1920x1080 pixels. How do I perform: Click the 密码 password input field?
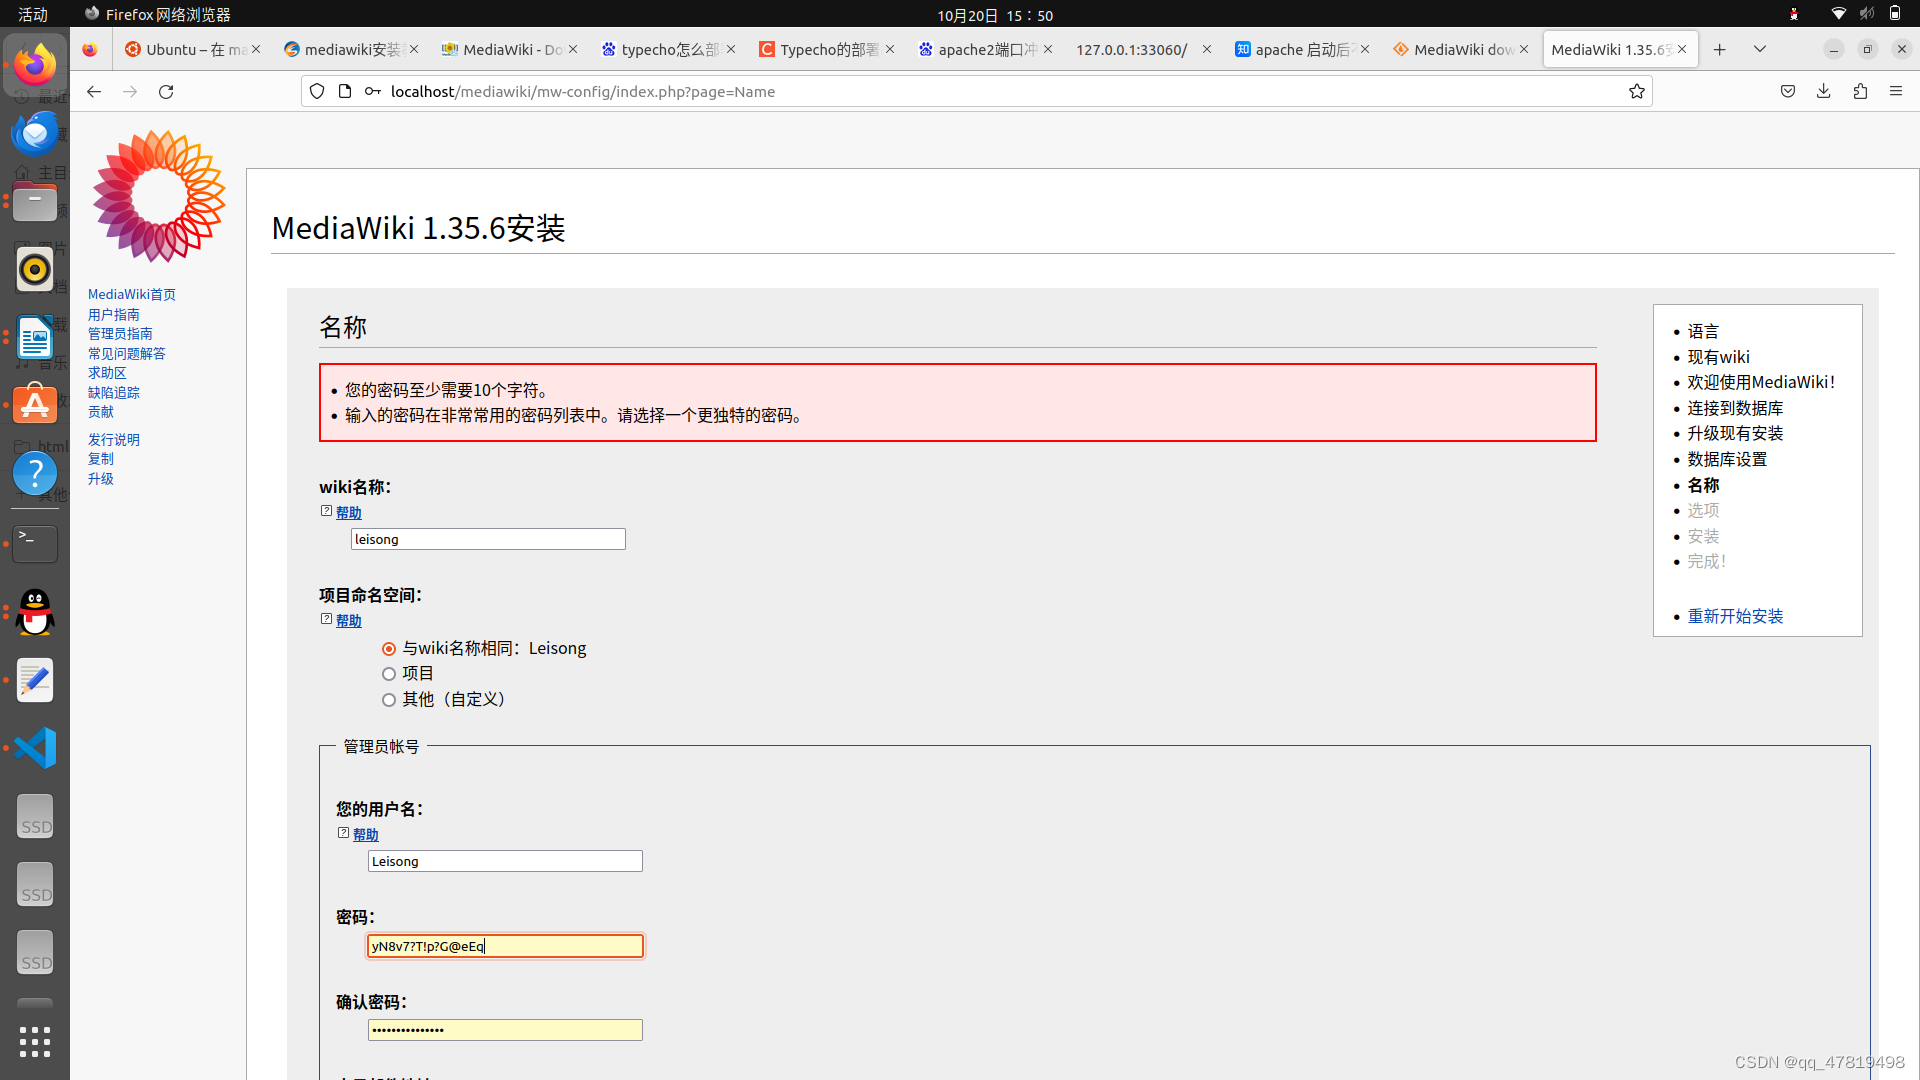[x=505, y=945]
